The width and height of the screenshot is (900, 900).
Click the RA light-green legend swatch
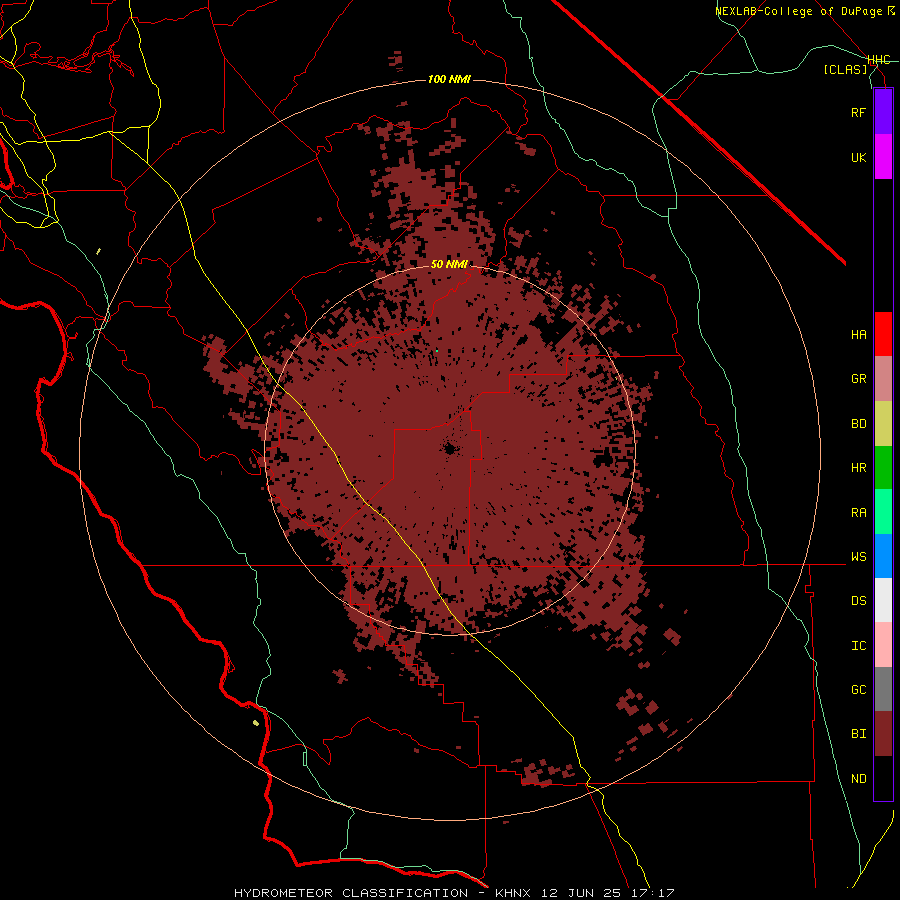883,512
